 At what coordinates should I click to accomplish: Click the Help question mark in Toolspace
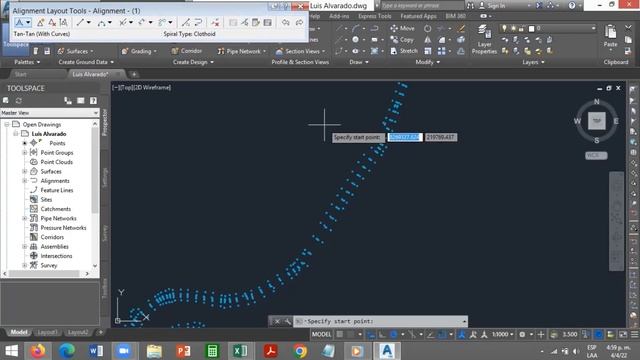[93, 100]
